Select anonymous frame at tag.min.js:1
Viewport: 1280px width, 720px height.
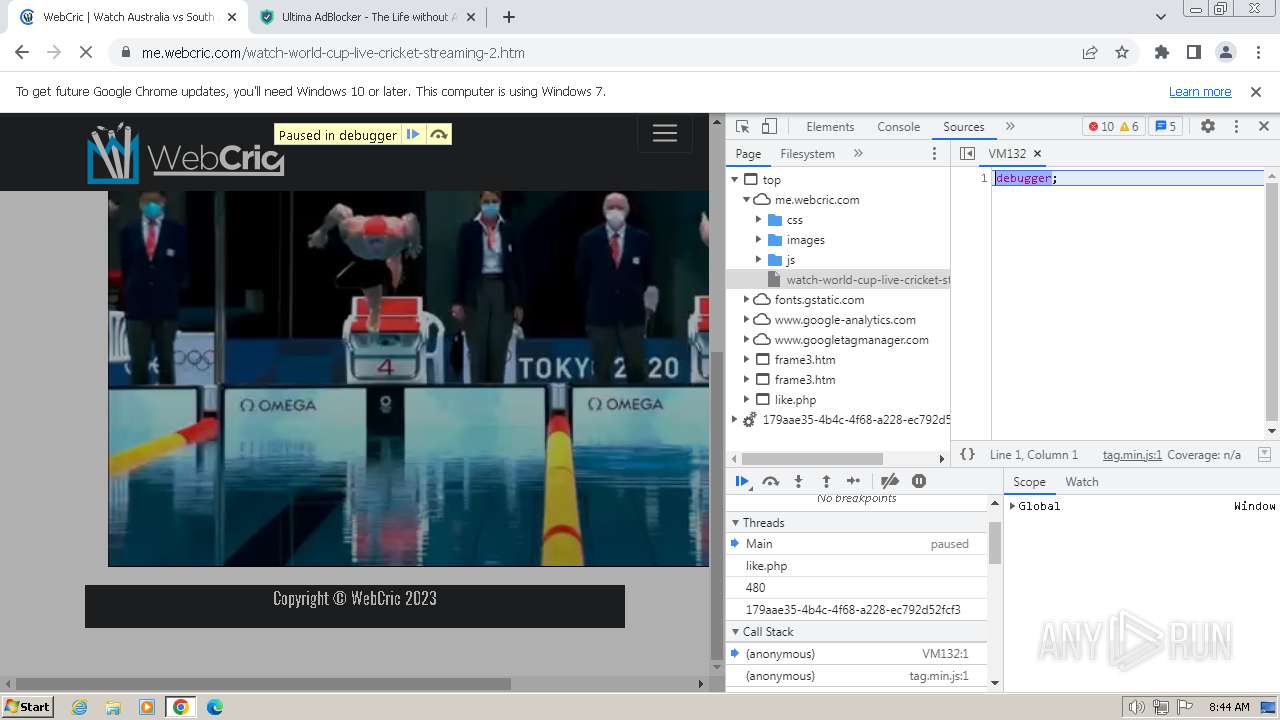pos(857,676)
